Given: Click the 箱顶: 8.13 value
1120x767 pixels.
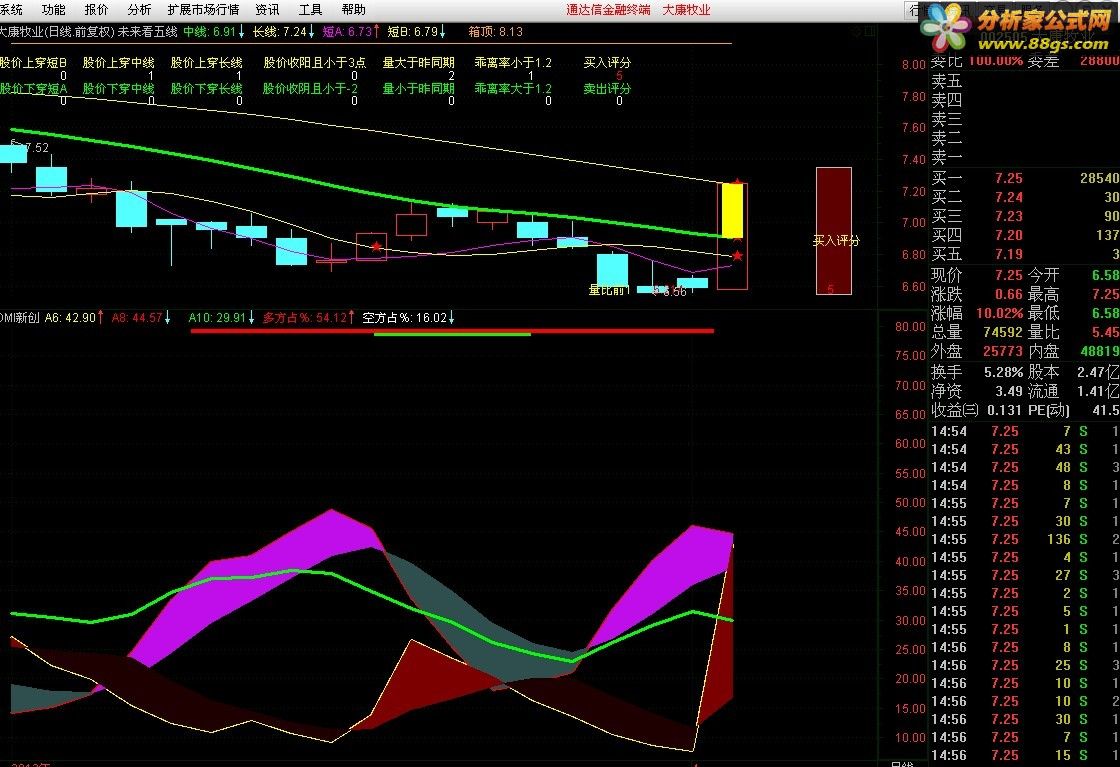Looking at the screenshot, I should [x=496, y=31].
